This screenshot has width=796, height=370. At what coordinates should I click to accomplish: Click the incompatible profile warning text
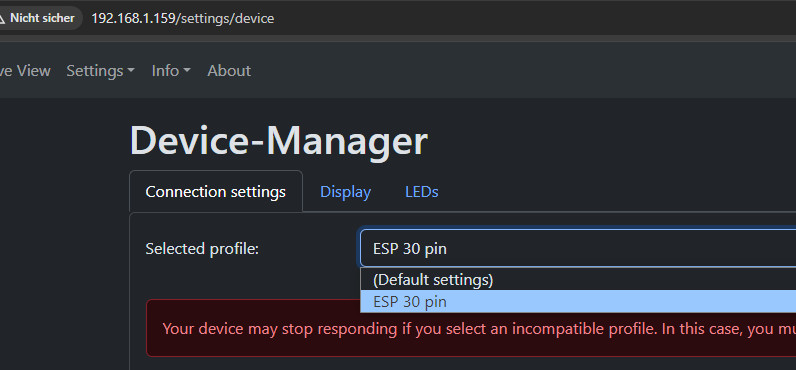479,328
